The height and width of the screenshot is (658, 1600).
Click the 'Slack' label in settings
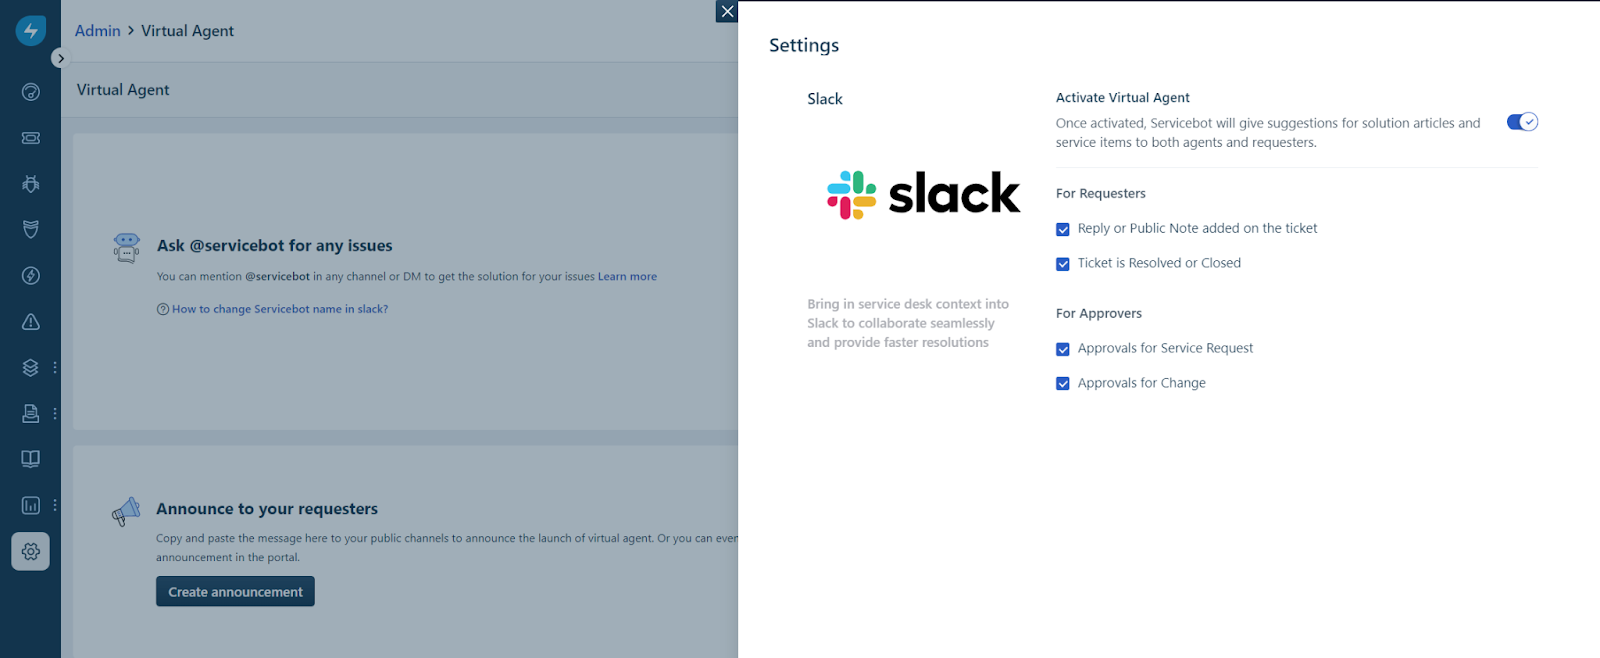[825, 99]
